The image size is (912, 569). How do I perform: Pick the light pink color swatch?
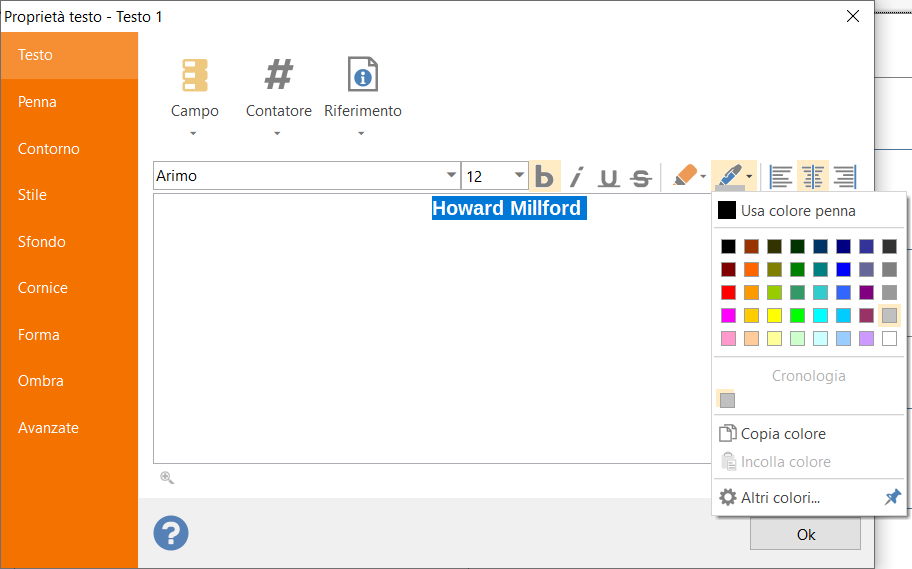click(728, 338)
